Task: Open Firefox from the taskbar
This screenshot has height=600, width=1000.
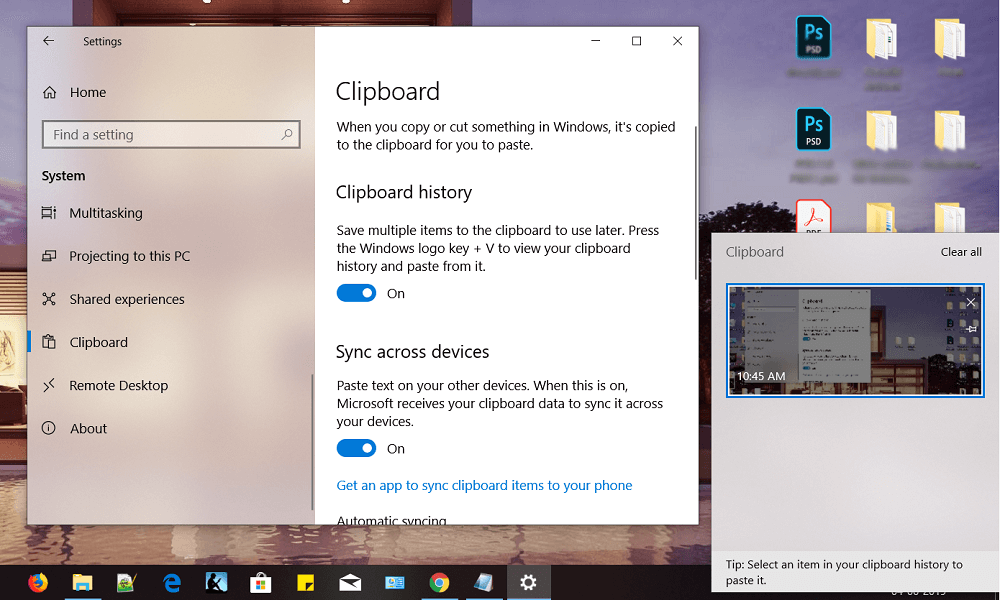Action: pyautogui.click(x=38, y=582)
